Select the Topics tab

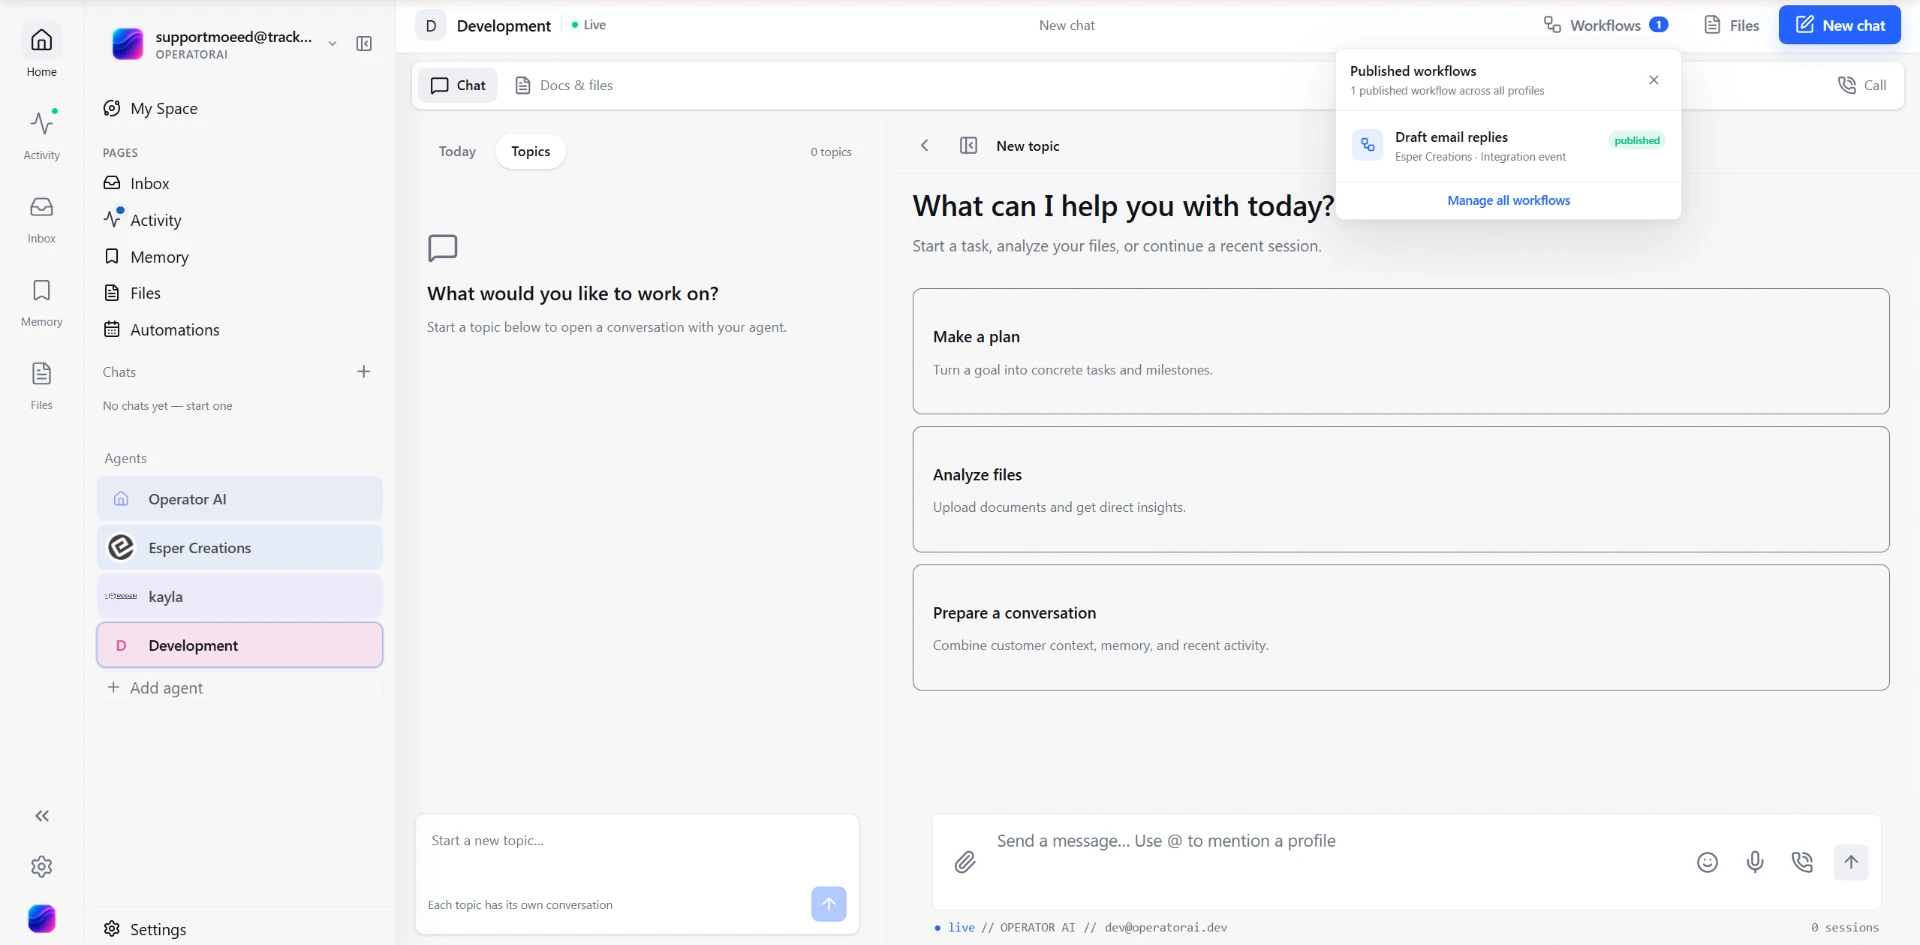(531, 151)
